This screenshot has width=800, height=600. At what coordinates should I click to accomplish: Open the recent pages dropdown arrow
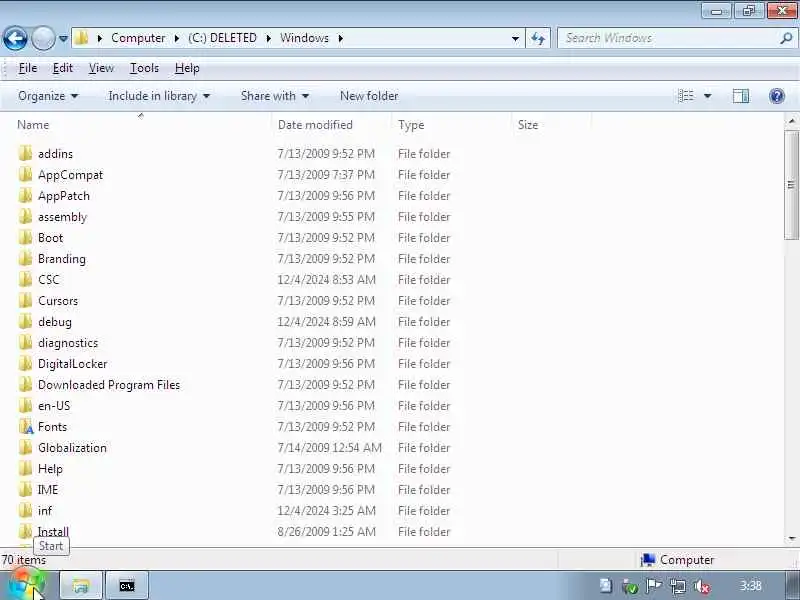(63, 38)
